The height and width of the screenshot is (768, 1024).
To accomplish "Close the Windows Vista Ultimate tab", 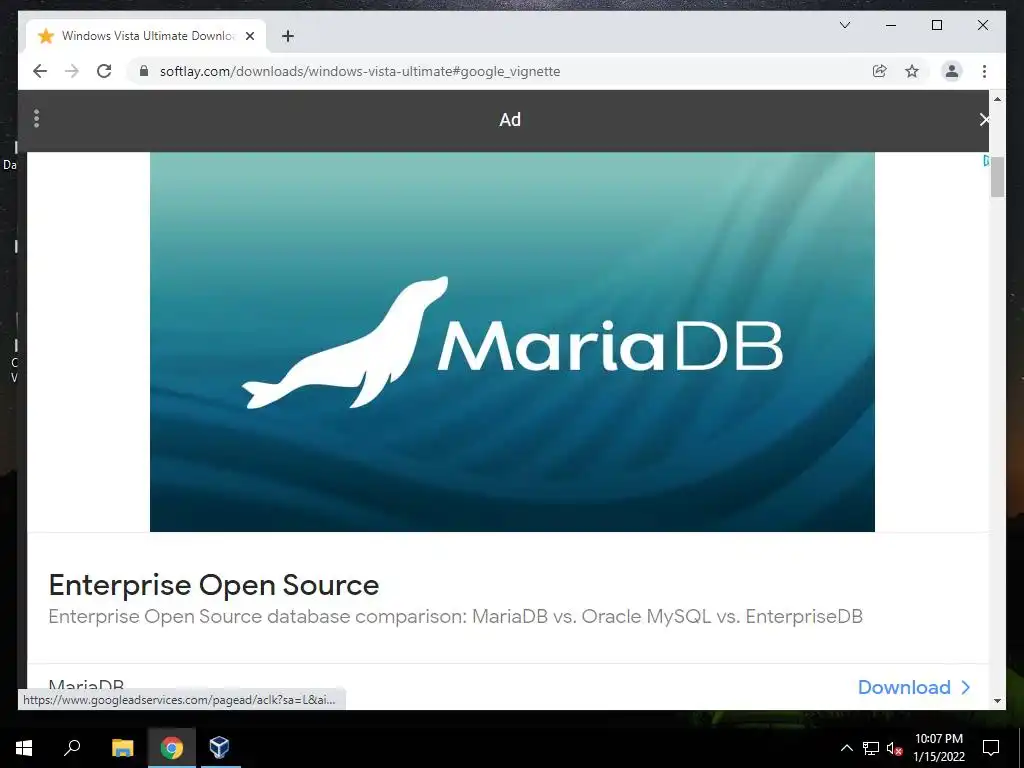I will [x=249, y=36].
